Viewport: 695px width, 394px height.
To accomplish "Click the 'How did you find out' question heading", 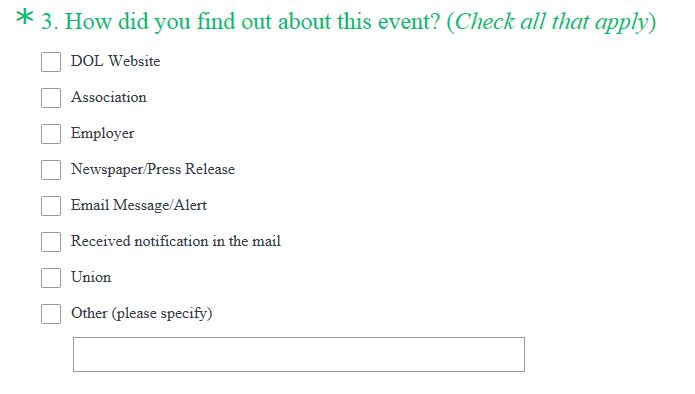I will point(241,21).
